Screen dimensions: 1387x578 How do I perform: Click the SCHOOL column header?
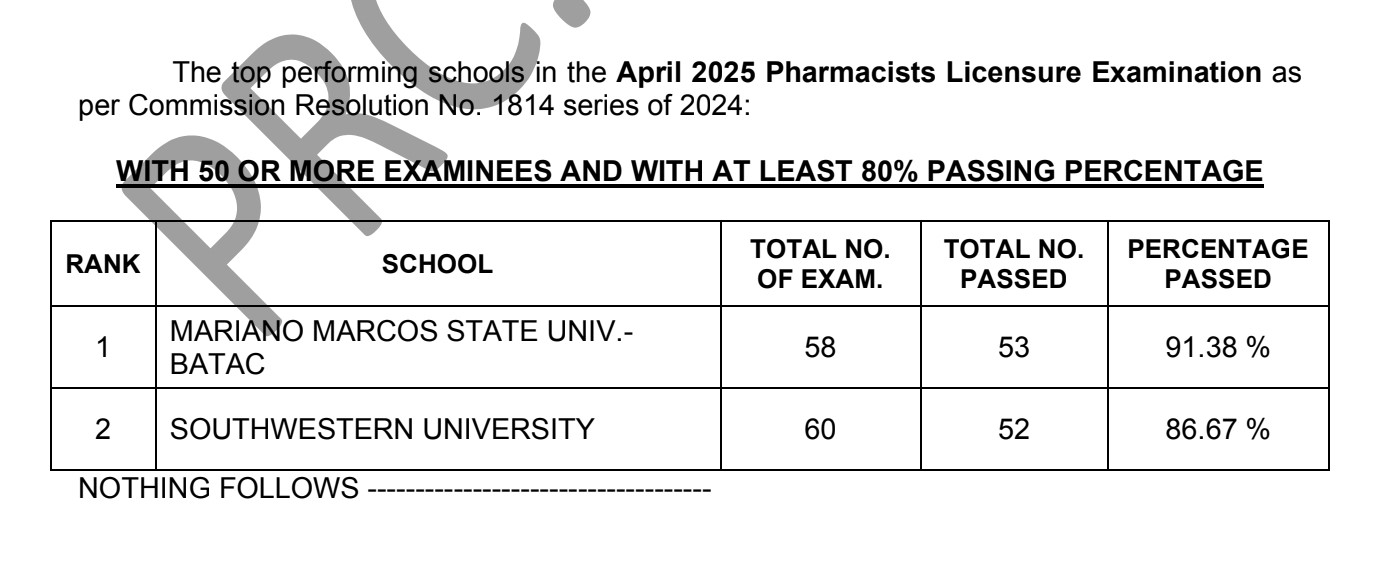point(438,265)
